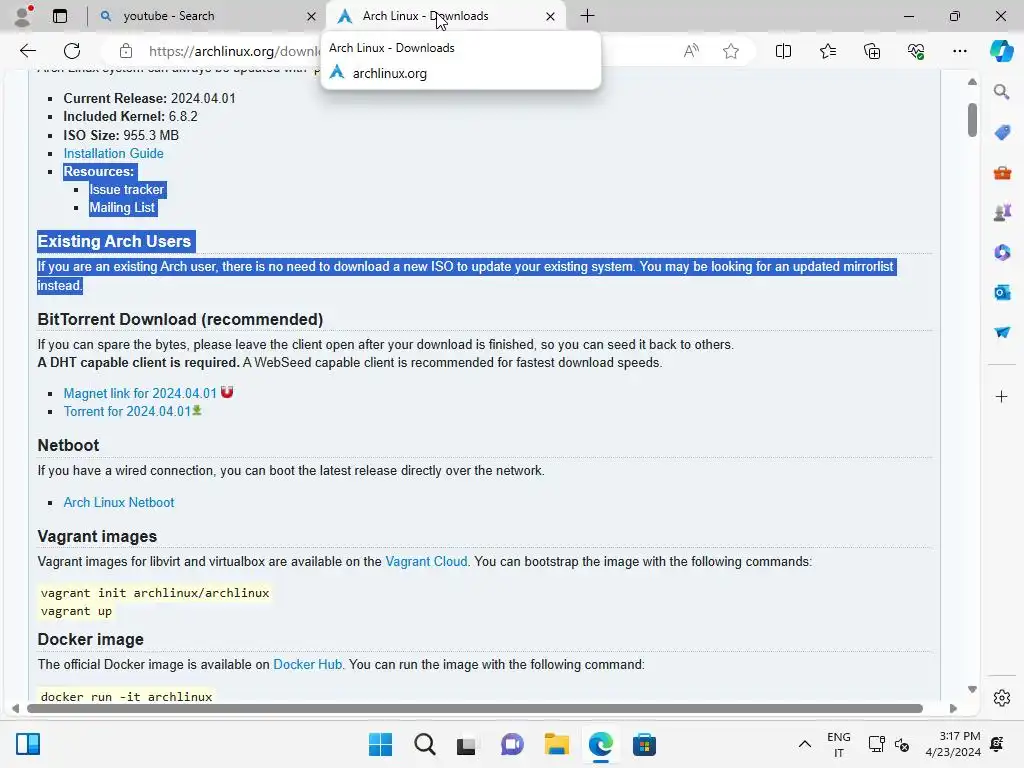Open sidebar Drop paper-plane icon

(1002, 332)
